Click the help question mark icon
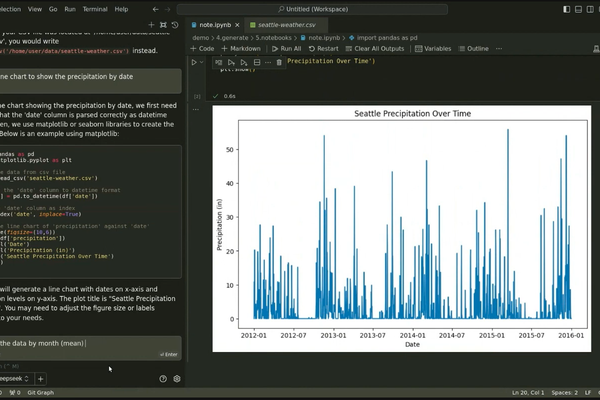 (163, 379)
